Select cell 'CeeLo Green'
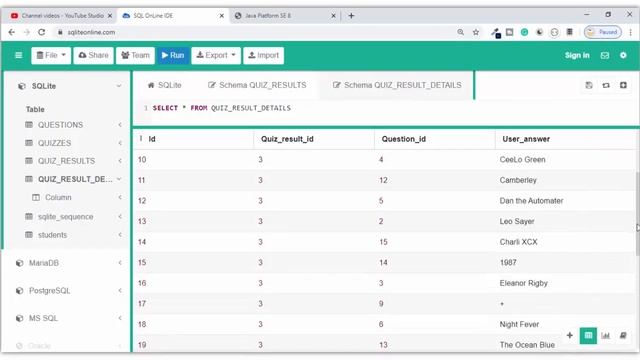This screenshot has width=640, height=360. (522, 160)
